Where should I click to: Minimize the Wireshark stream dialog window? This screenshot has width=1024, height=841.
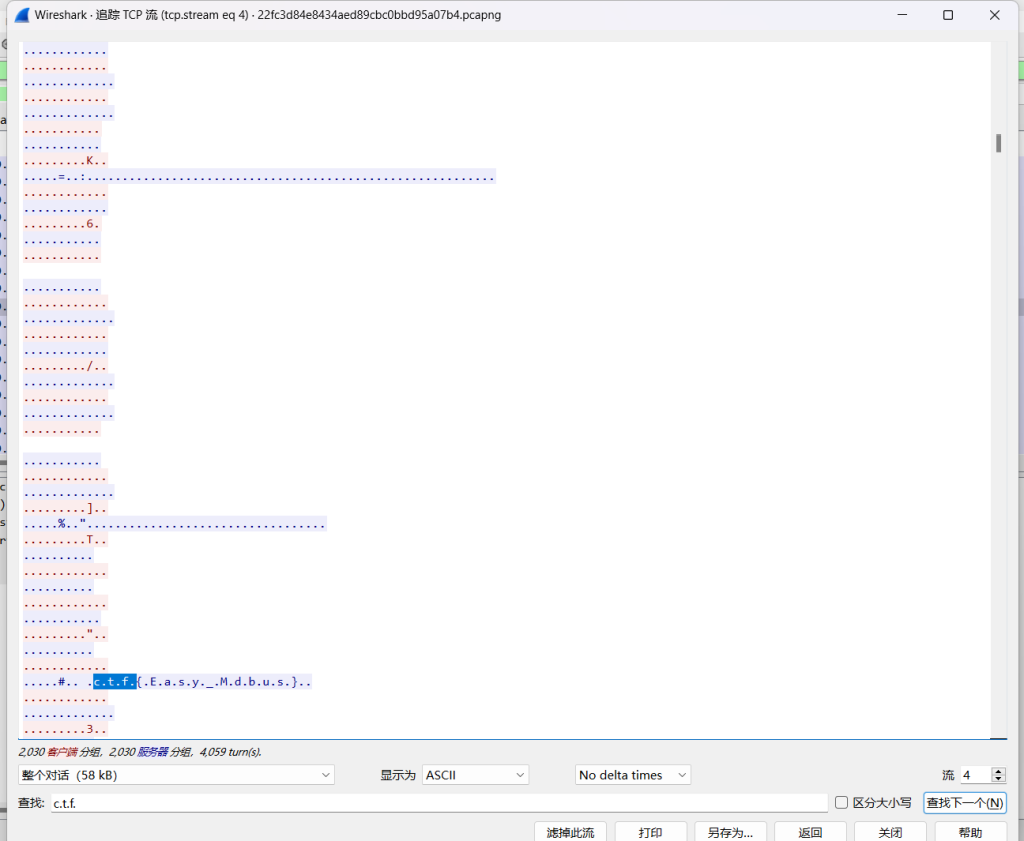coord(902,15)
